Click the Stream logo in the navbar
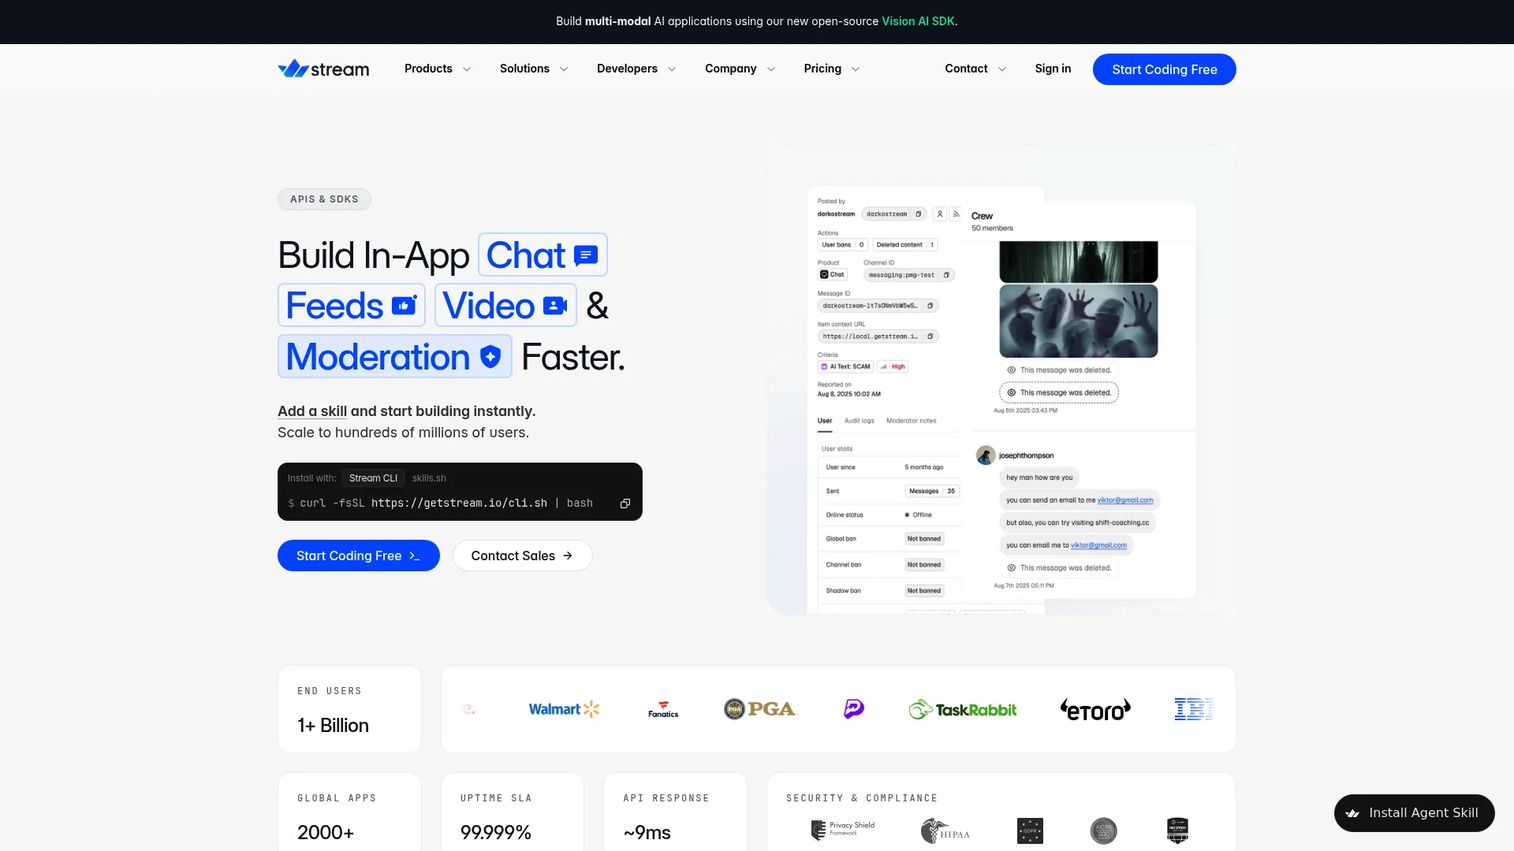The width and height of the screenshot is (1514, 851). point(323,69)
